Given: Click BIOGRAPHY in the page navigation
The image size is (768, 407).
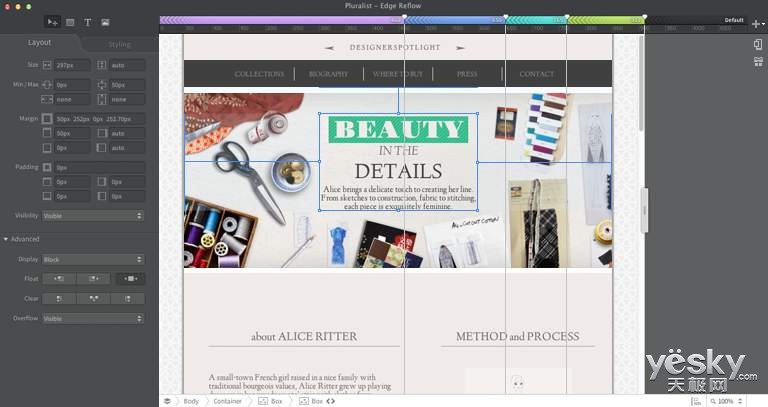Looking at the screenshot, I should 329,74.
